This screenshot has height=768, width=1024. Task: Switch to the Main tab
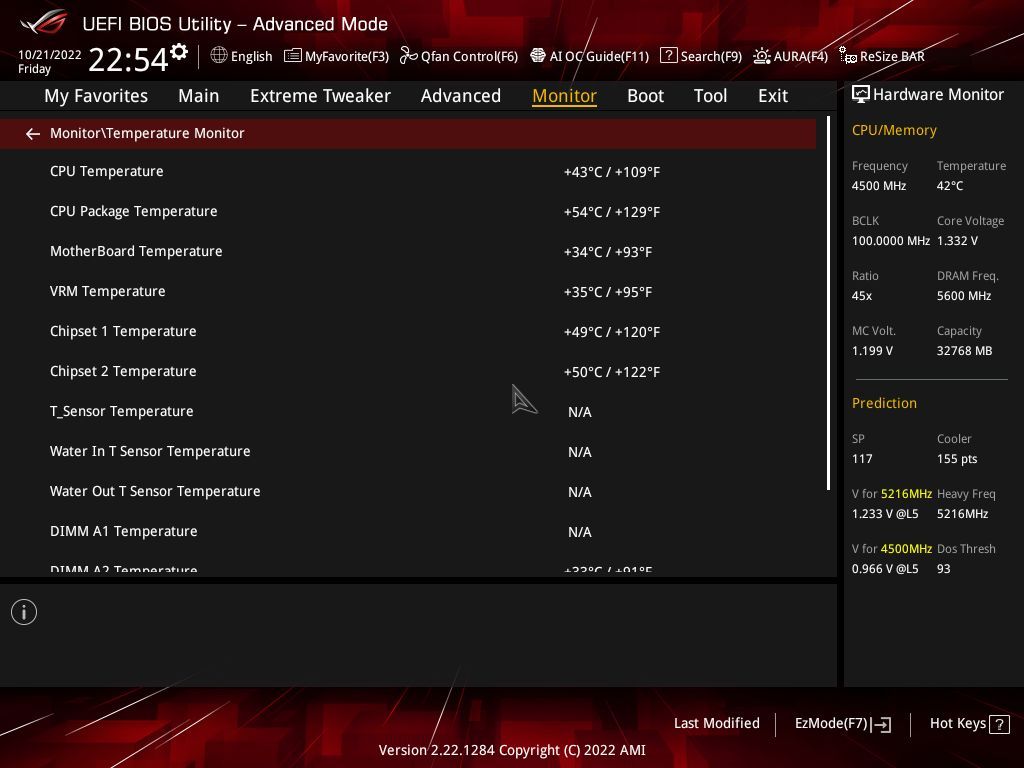[x=199, y=96]
